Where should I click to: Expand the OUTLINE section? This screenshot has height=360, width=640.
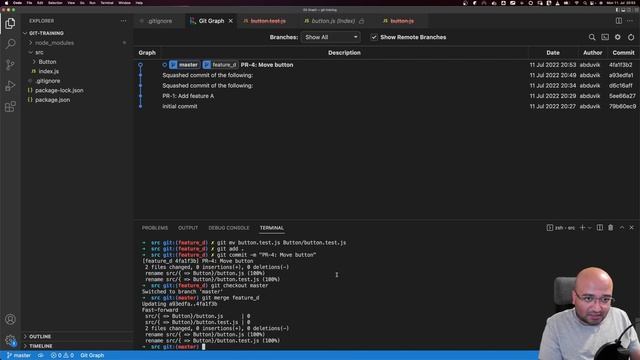[40, 336]
